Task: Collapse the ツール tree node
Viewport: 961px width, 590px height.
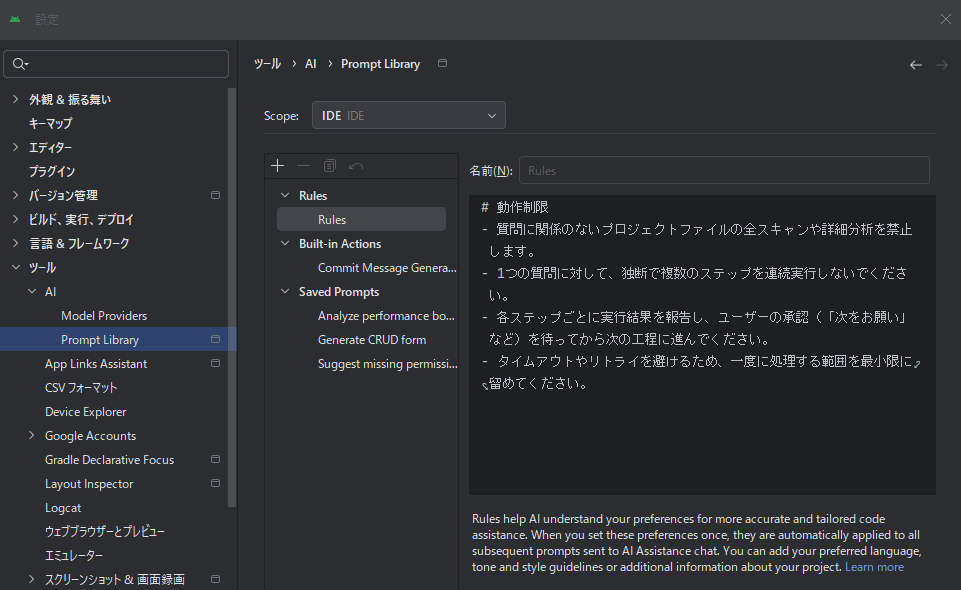Action: [x=15, y=268]
